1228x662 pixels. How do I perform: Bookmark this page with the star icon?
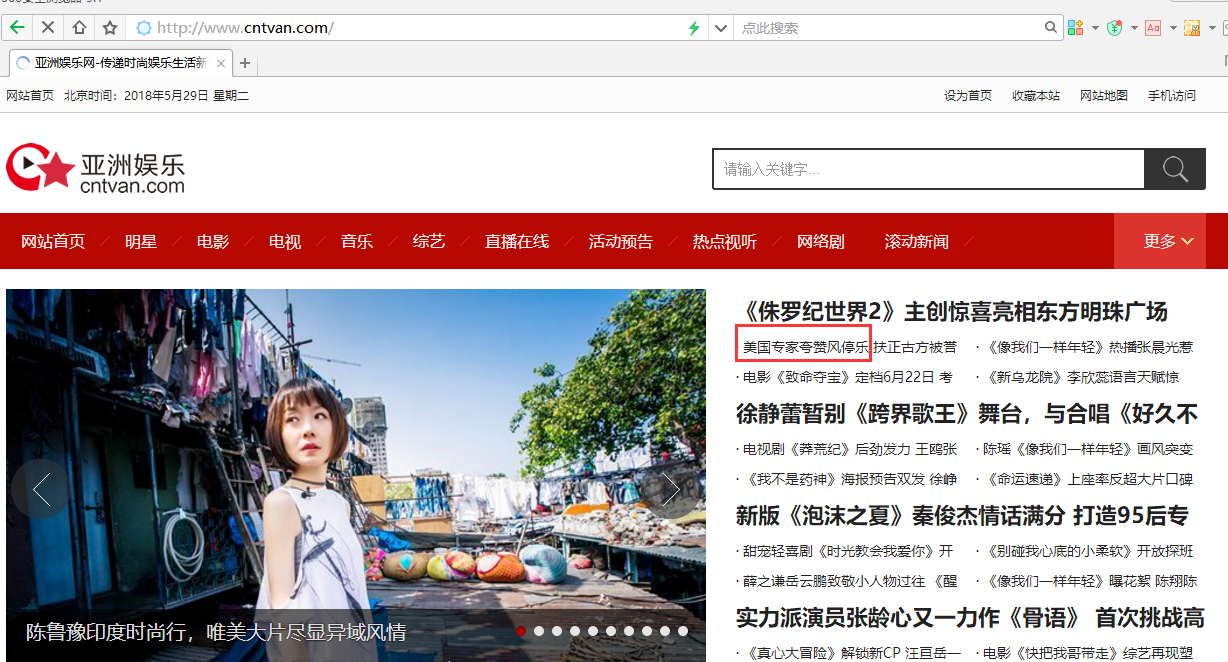tap(110, 28)
